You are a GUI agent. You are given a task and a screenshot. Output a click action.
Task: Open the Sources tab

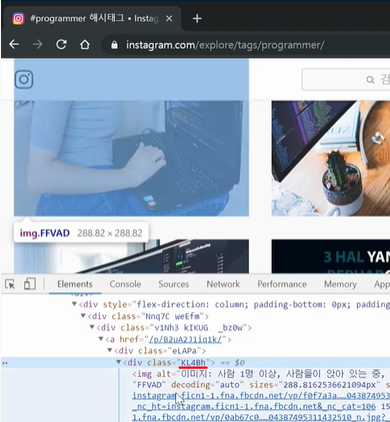click(173, 284)
